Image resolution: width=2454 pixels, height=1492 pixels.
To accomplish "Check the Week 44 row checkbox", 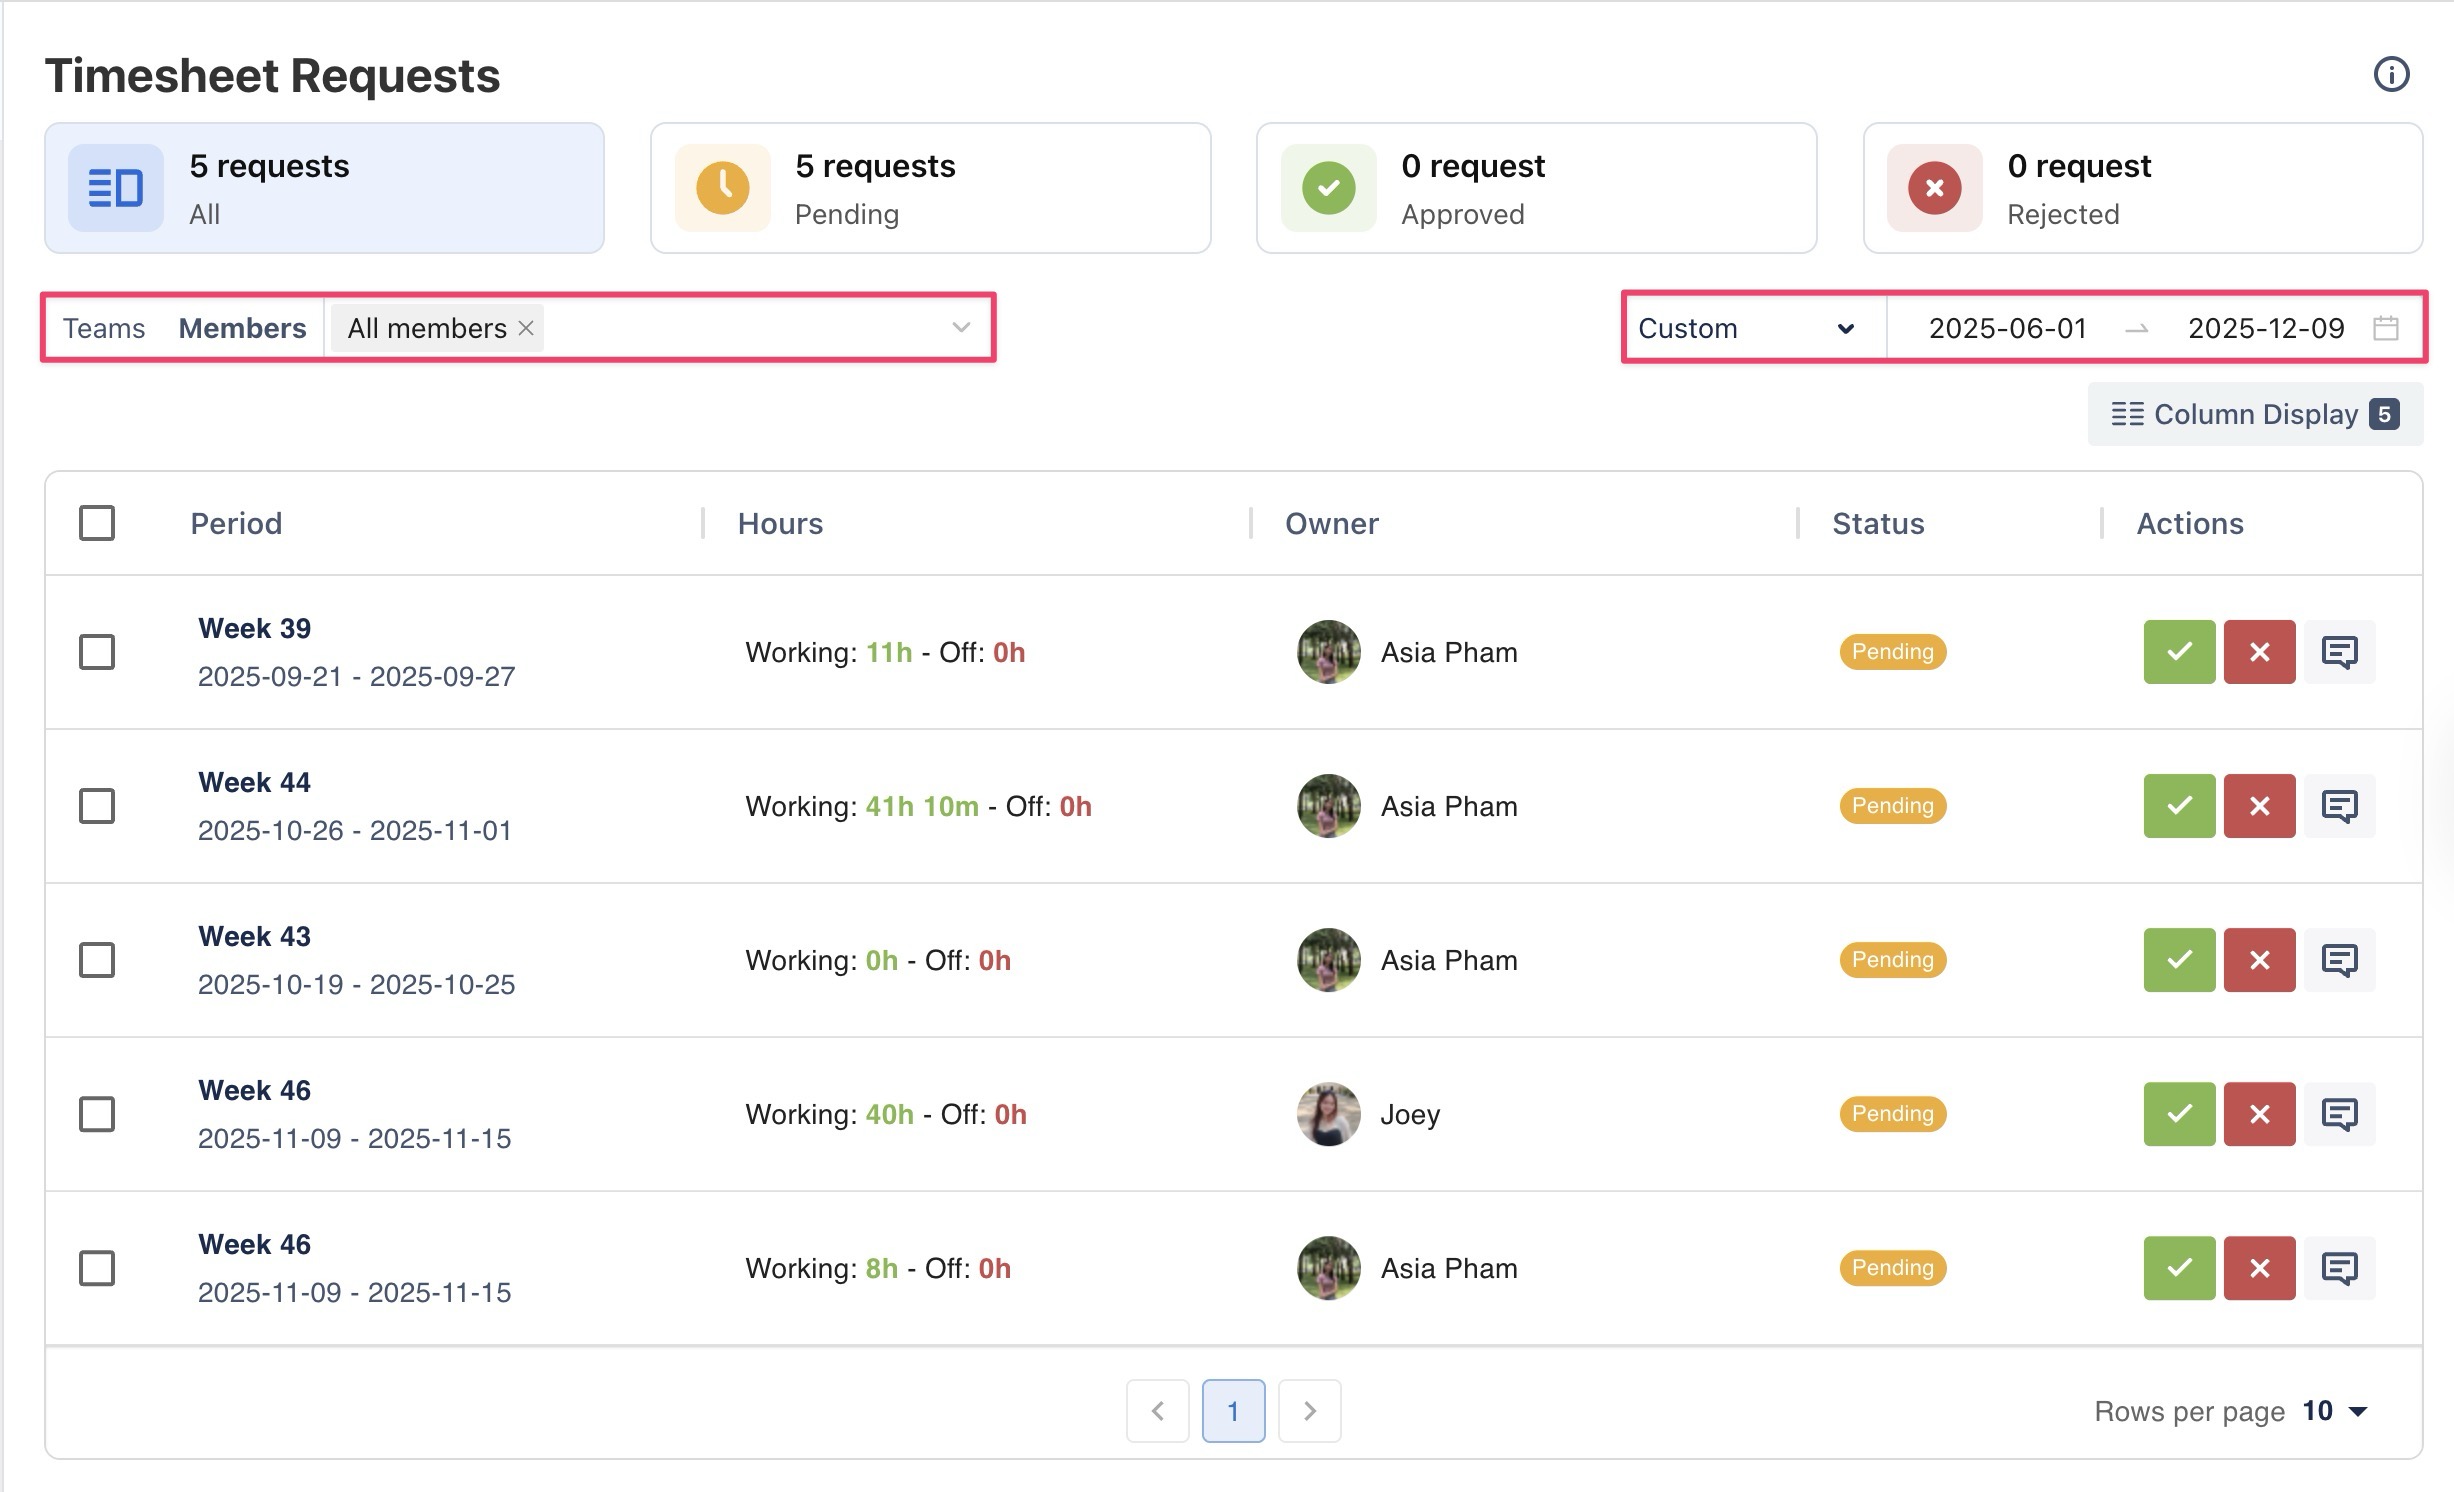I will (97, 806).
